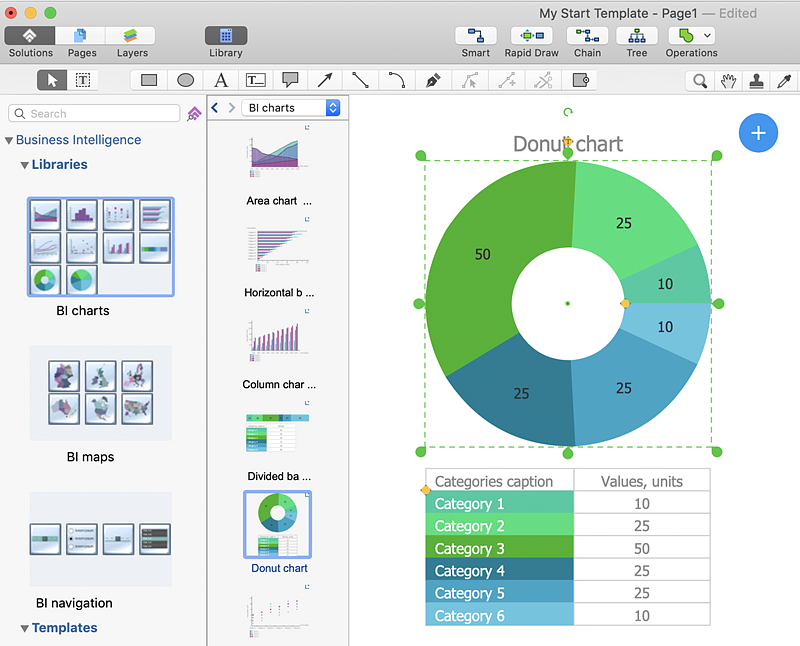The height and width of the screenshot is (646, 800).
Task: Select the Smart connector mode
Action: pos(476,36)
